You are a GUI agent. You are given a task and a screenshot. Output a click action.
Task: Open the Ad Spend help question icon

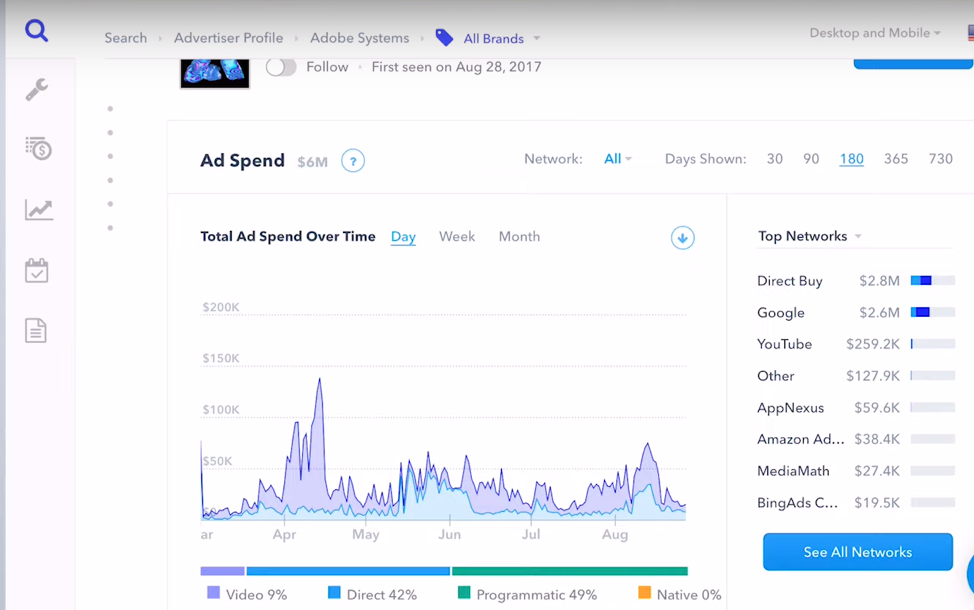tap(353, 161)
